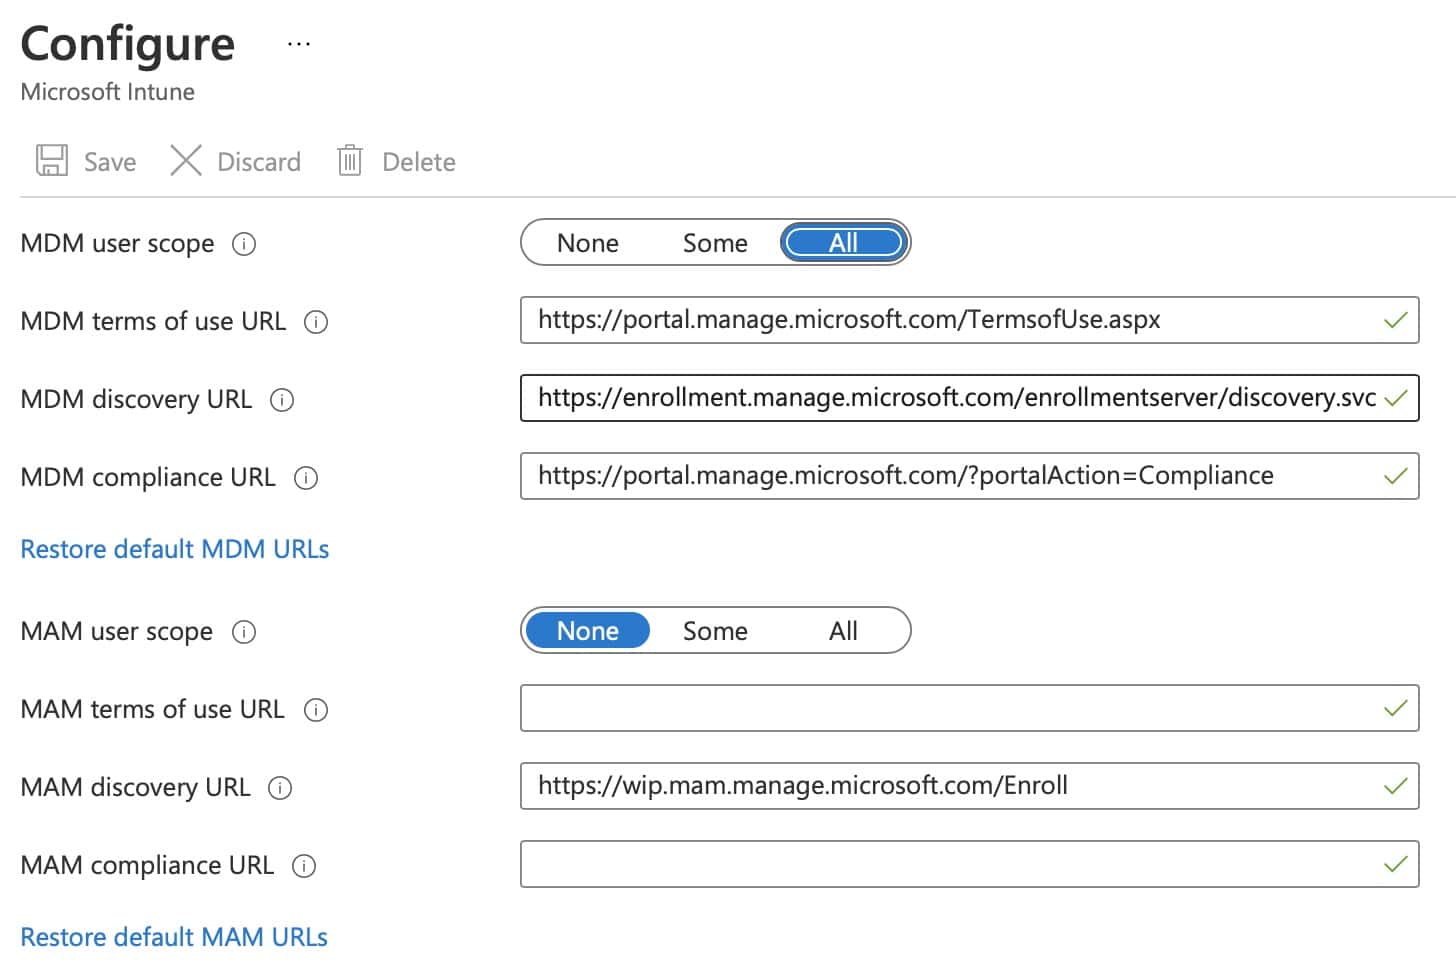This screenshot has height=968, width=1456.
Task: Set MAM user scope to All
Action: click(x=844, y=631)
